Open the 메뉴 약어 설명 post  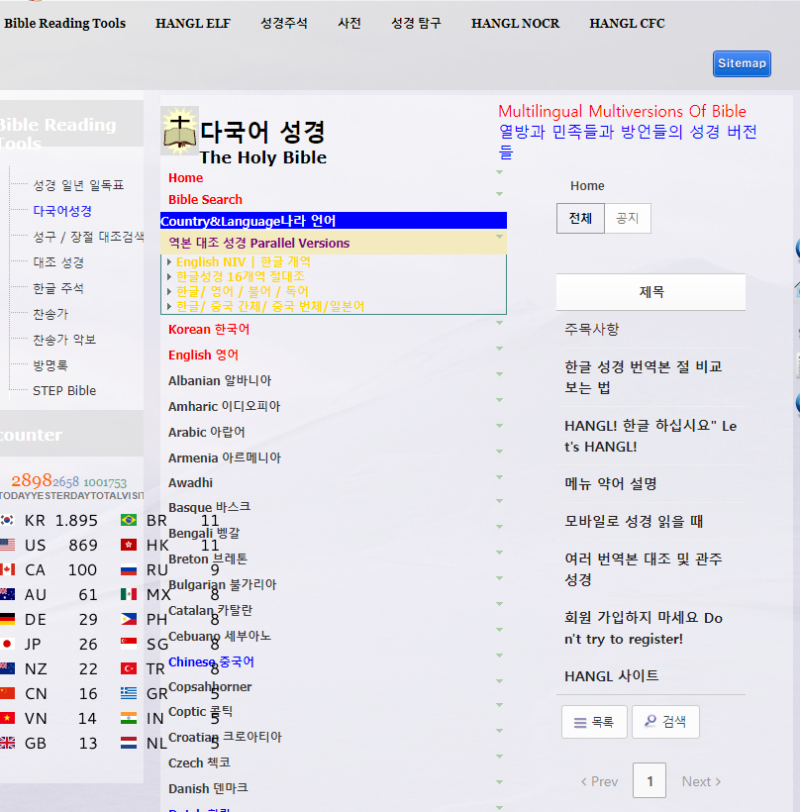[x=610, y=483]
